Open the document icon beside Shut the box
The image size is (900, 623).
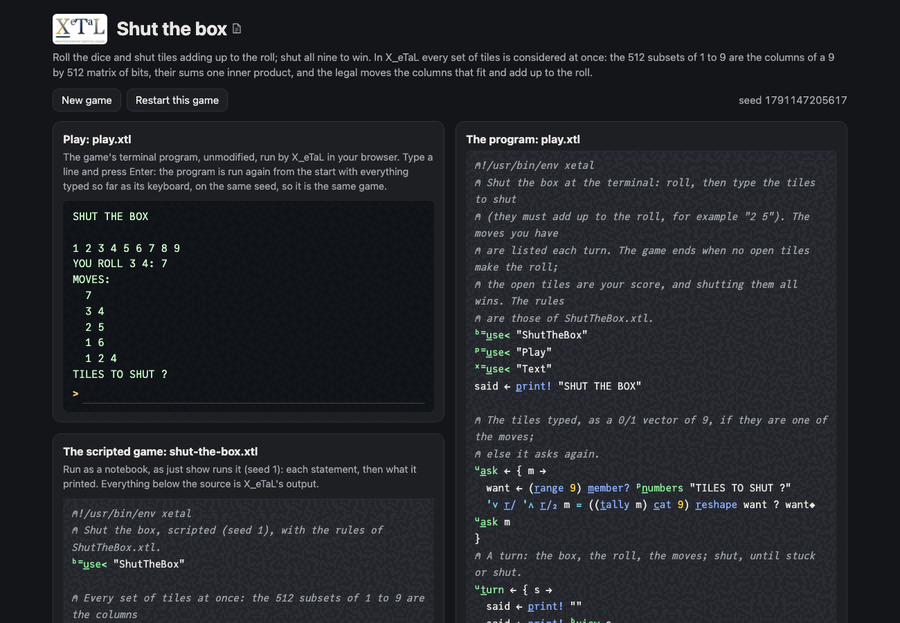pyautogui.click(x=236, y=29)
